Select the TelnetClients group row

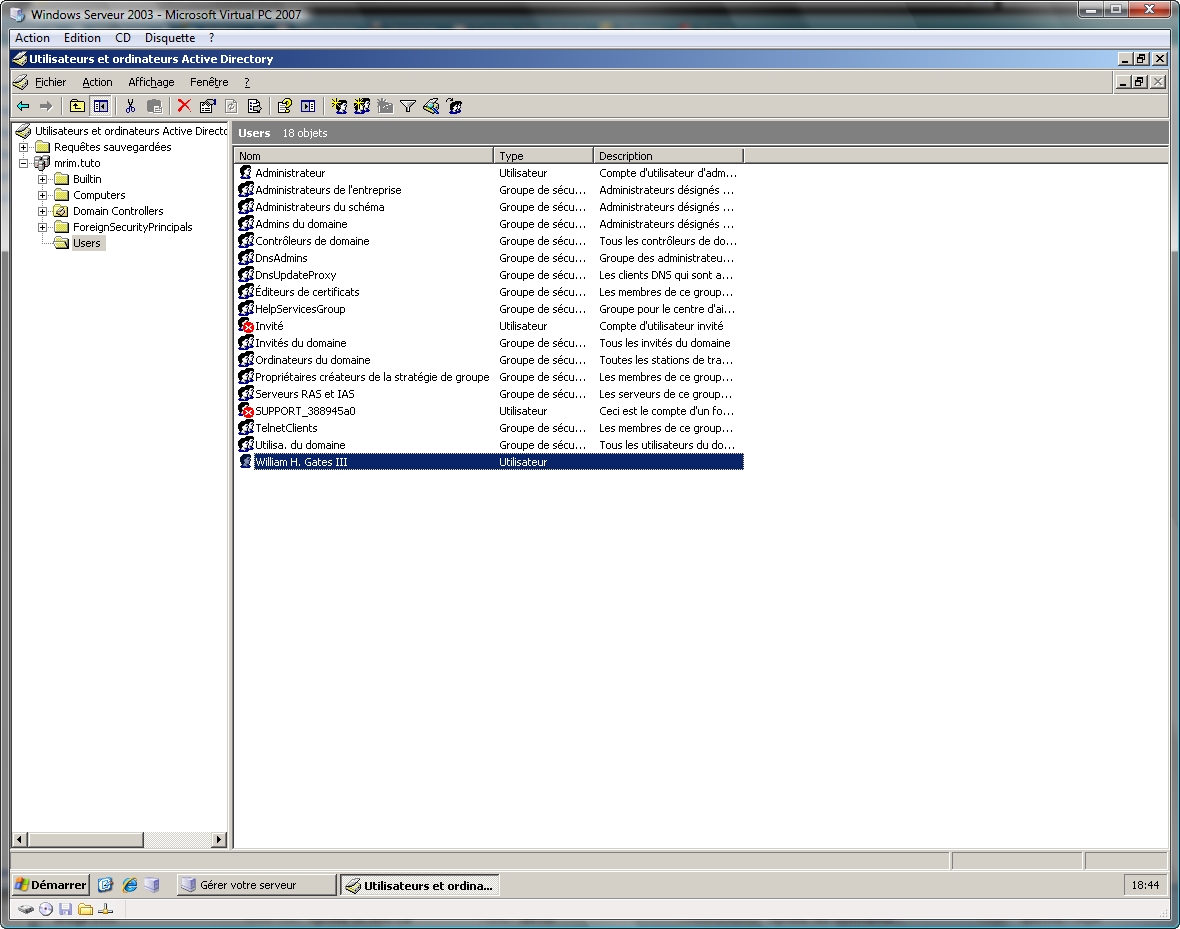click(489, 428)
